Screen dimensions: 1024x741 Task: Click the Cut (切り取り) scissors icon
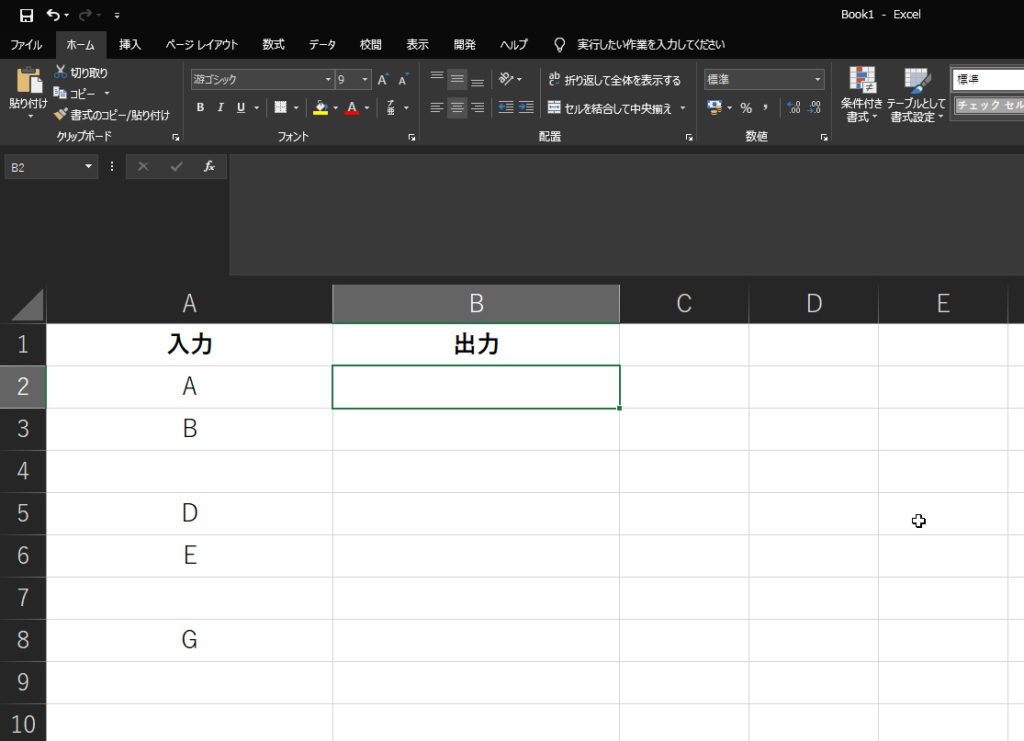(60, 73)
